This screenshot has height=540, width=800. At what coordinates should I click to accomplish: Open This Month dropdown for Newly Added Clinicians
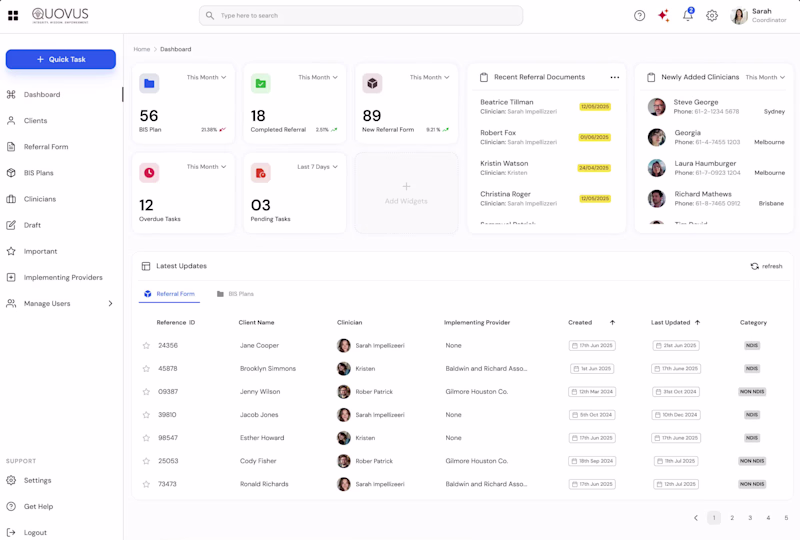coord(765,78)
